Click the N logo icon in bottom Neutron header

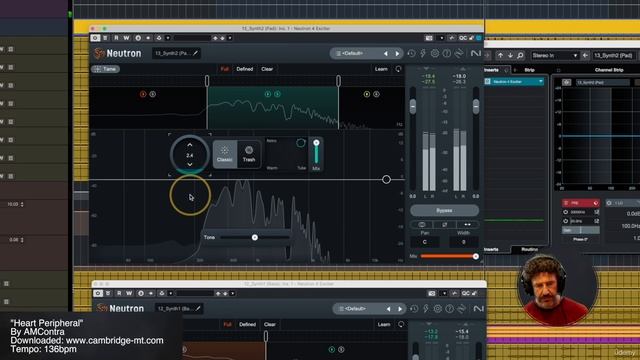[x=478, y=309]
